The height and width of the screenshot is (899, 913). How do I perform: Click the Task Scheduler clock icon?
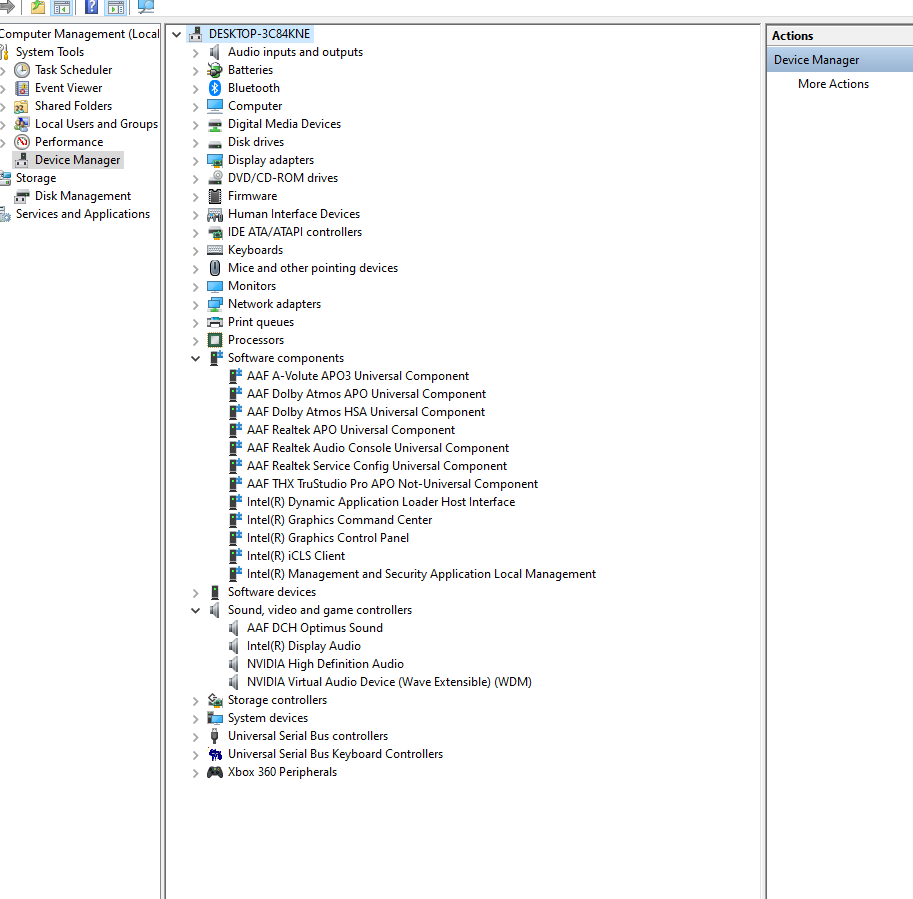click(x=22, y=70)
